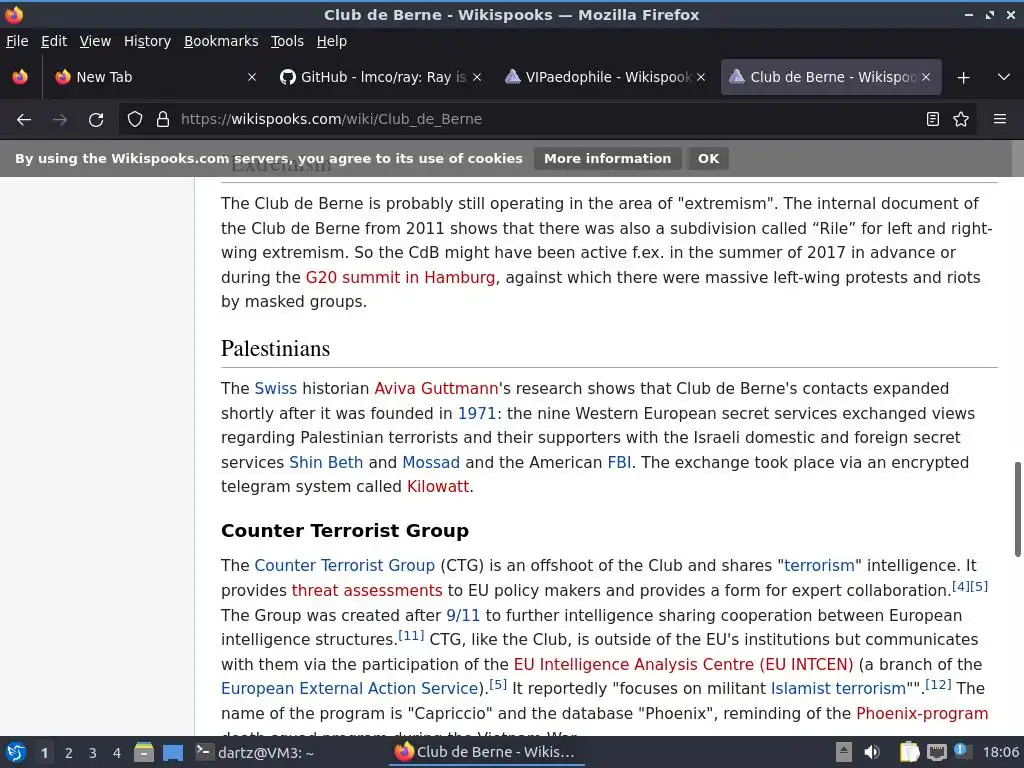Screen dimensions: 1024x768
Task: Open the volume speaker tray icon
Action: [x=871, y=753]
